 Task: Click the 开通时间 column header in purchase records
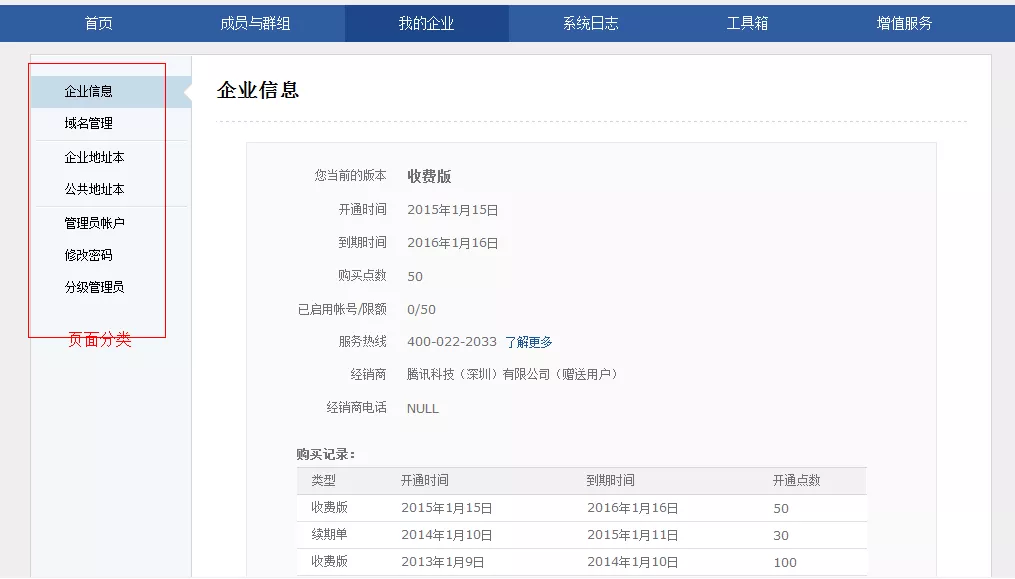point(424,480)
